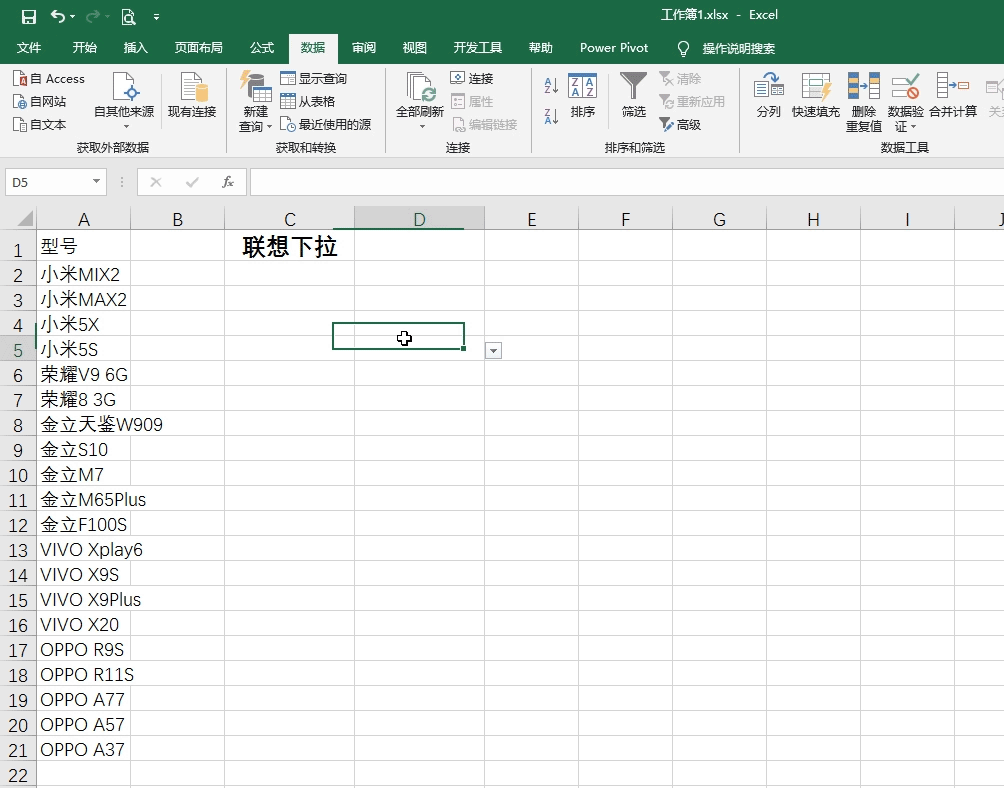Click cell containing 联想下拉
This screenshot has height=788, width=1004.
point(289,247)
